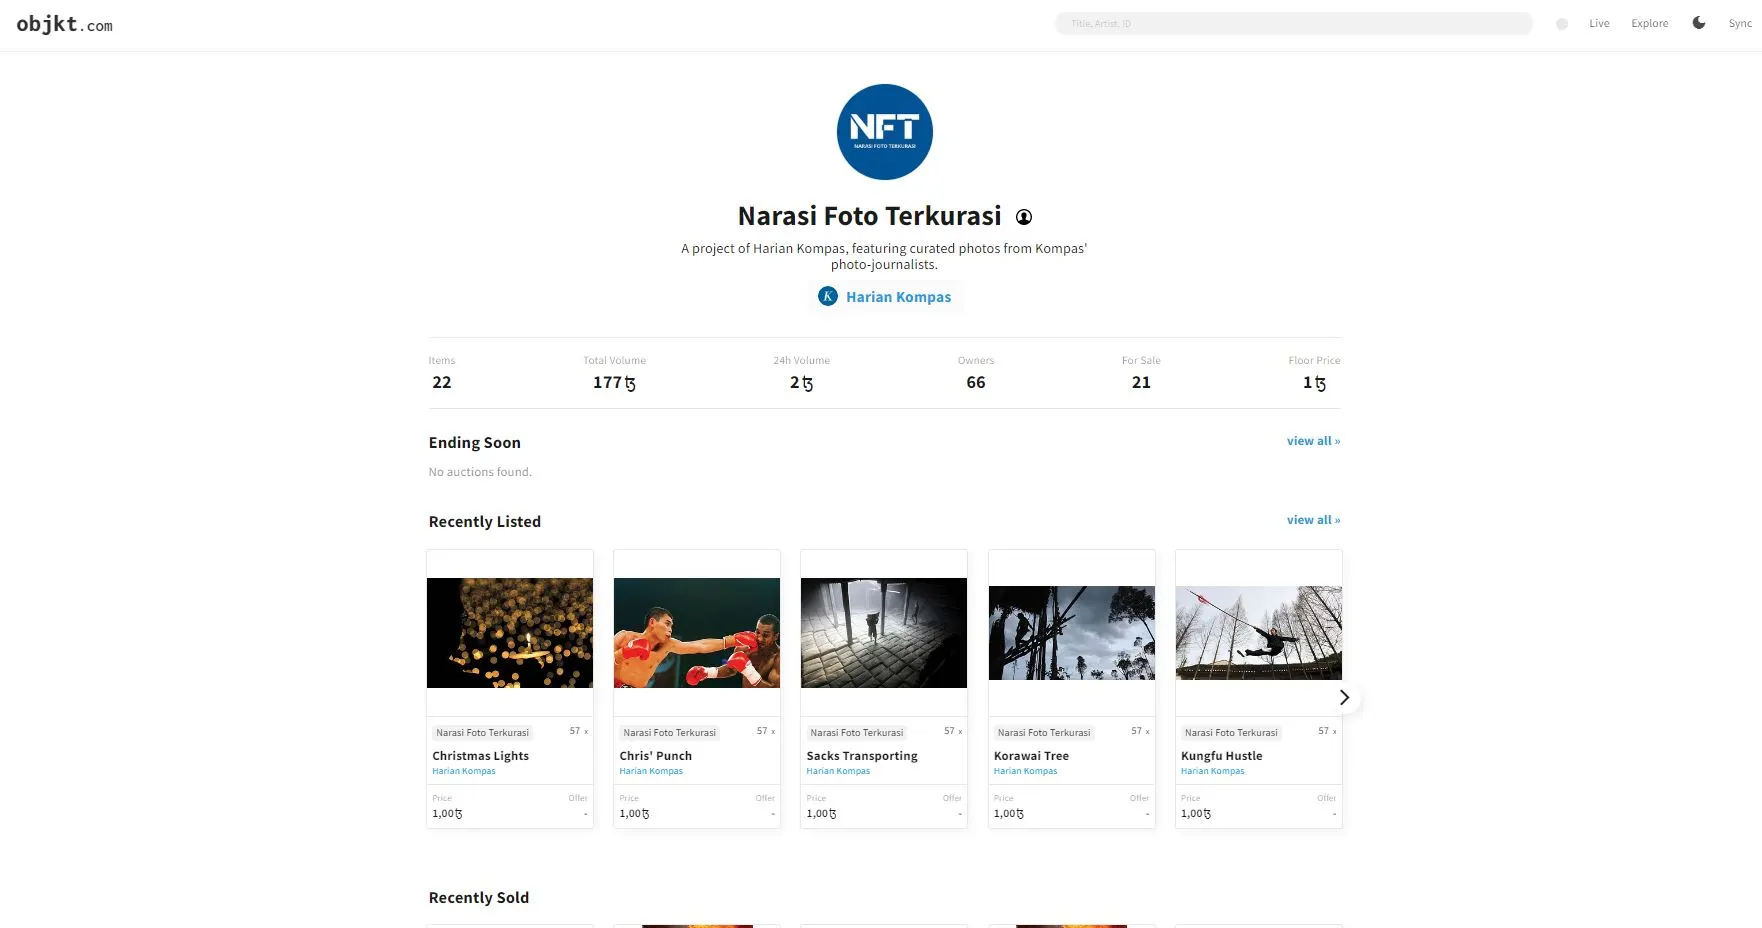Open the objkt.com home logo
This screenshot has height=928, width=1762.
pos(64,24)
